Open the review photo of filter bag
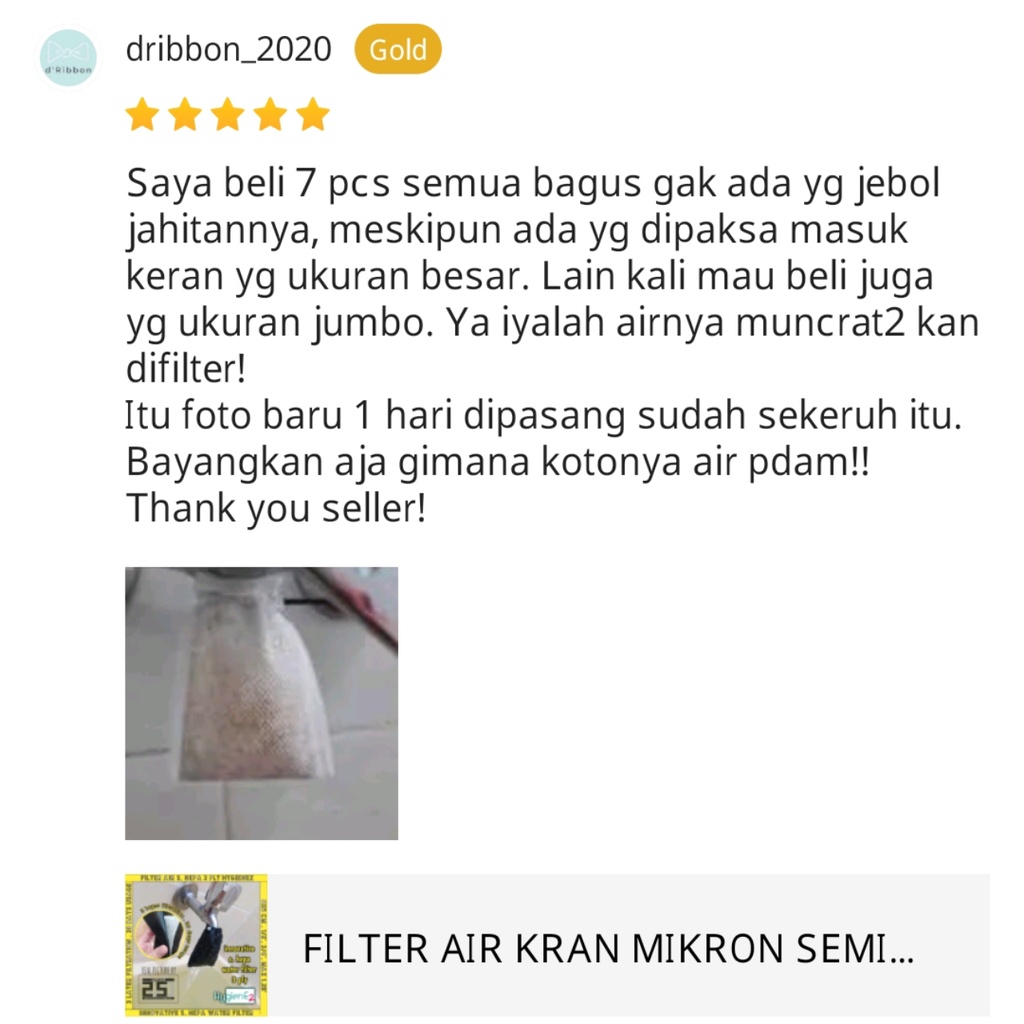 pos(261,703)
